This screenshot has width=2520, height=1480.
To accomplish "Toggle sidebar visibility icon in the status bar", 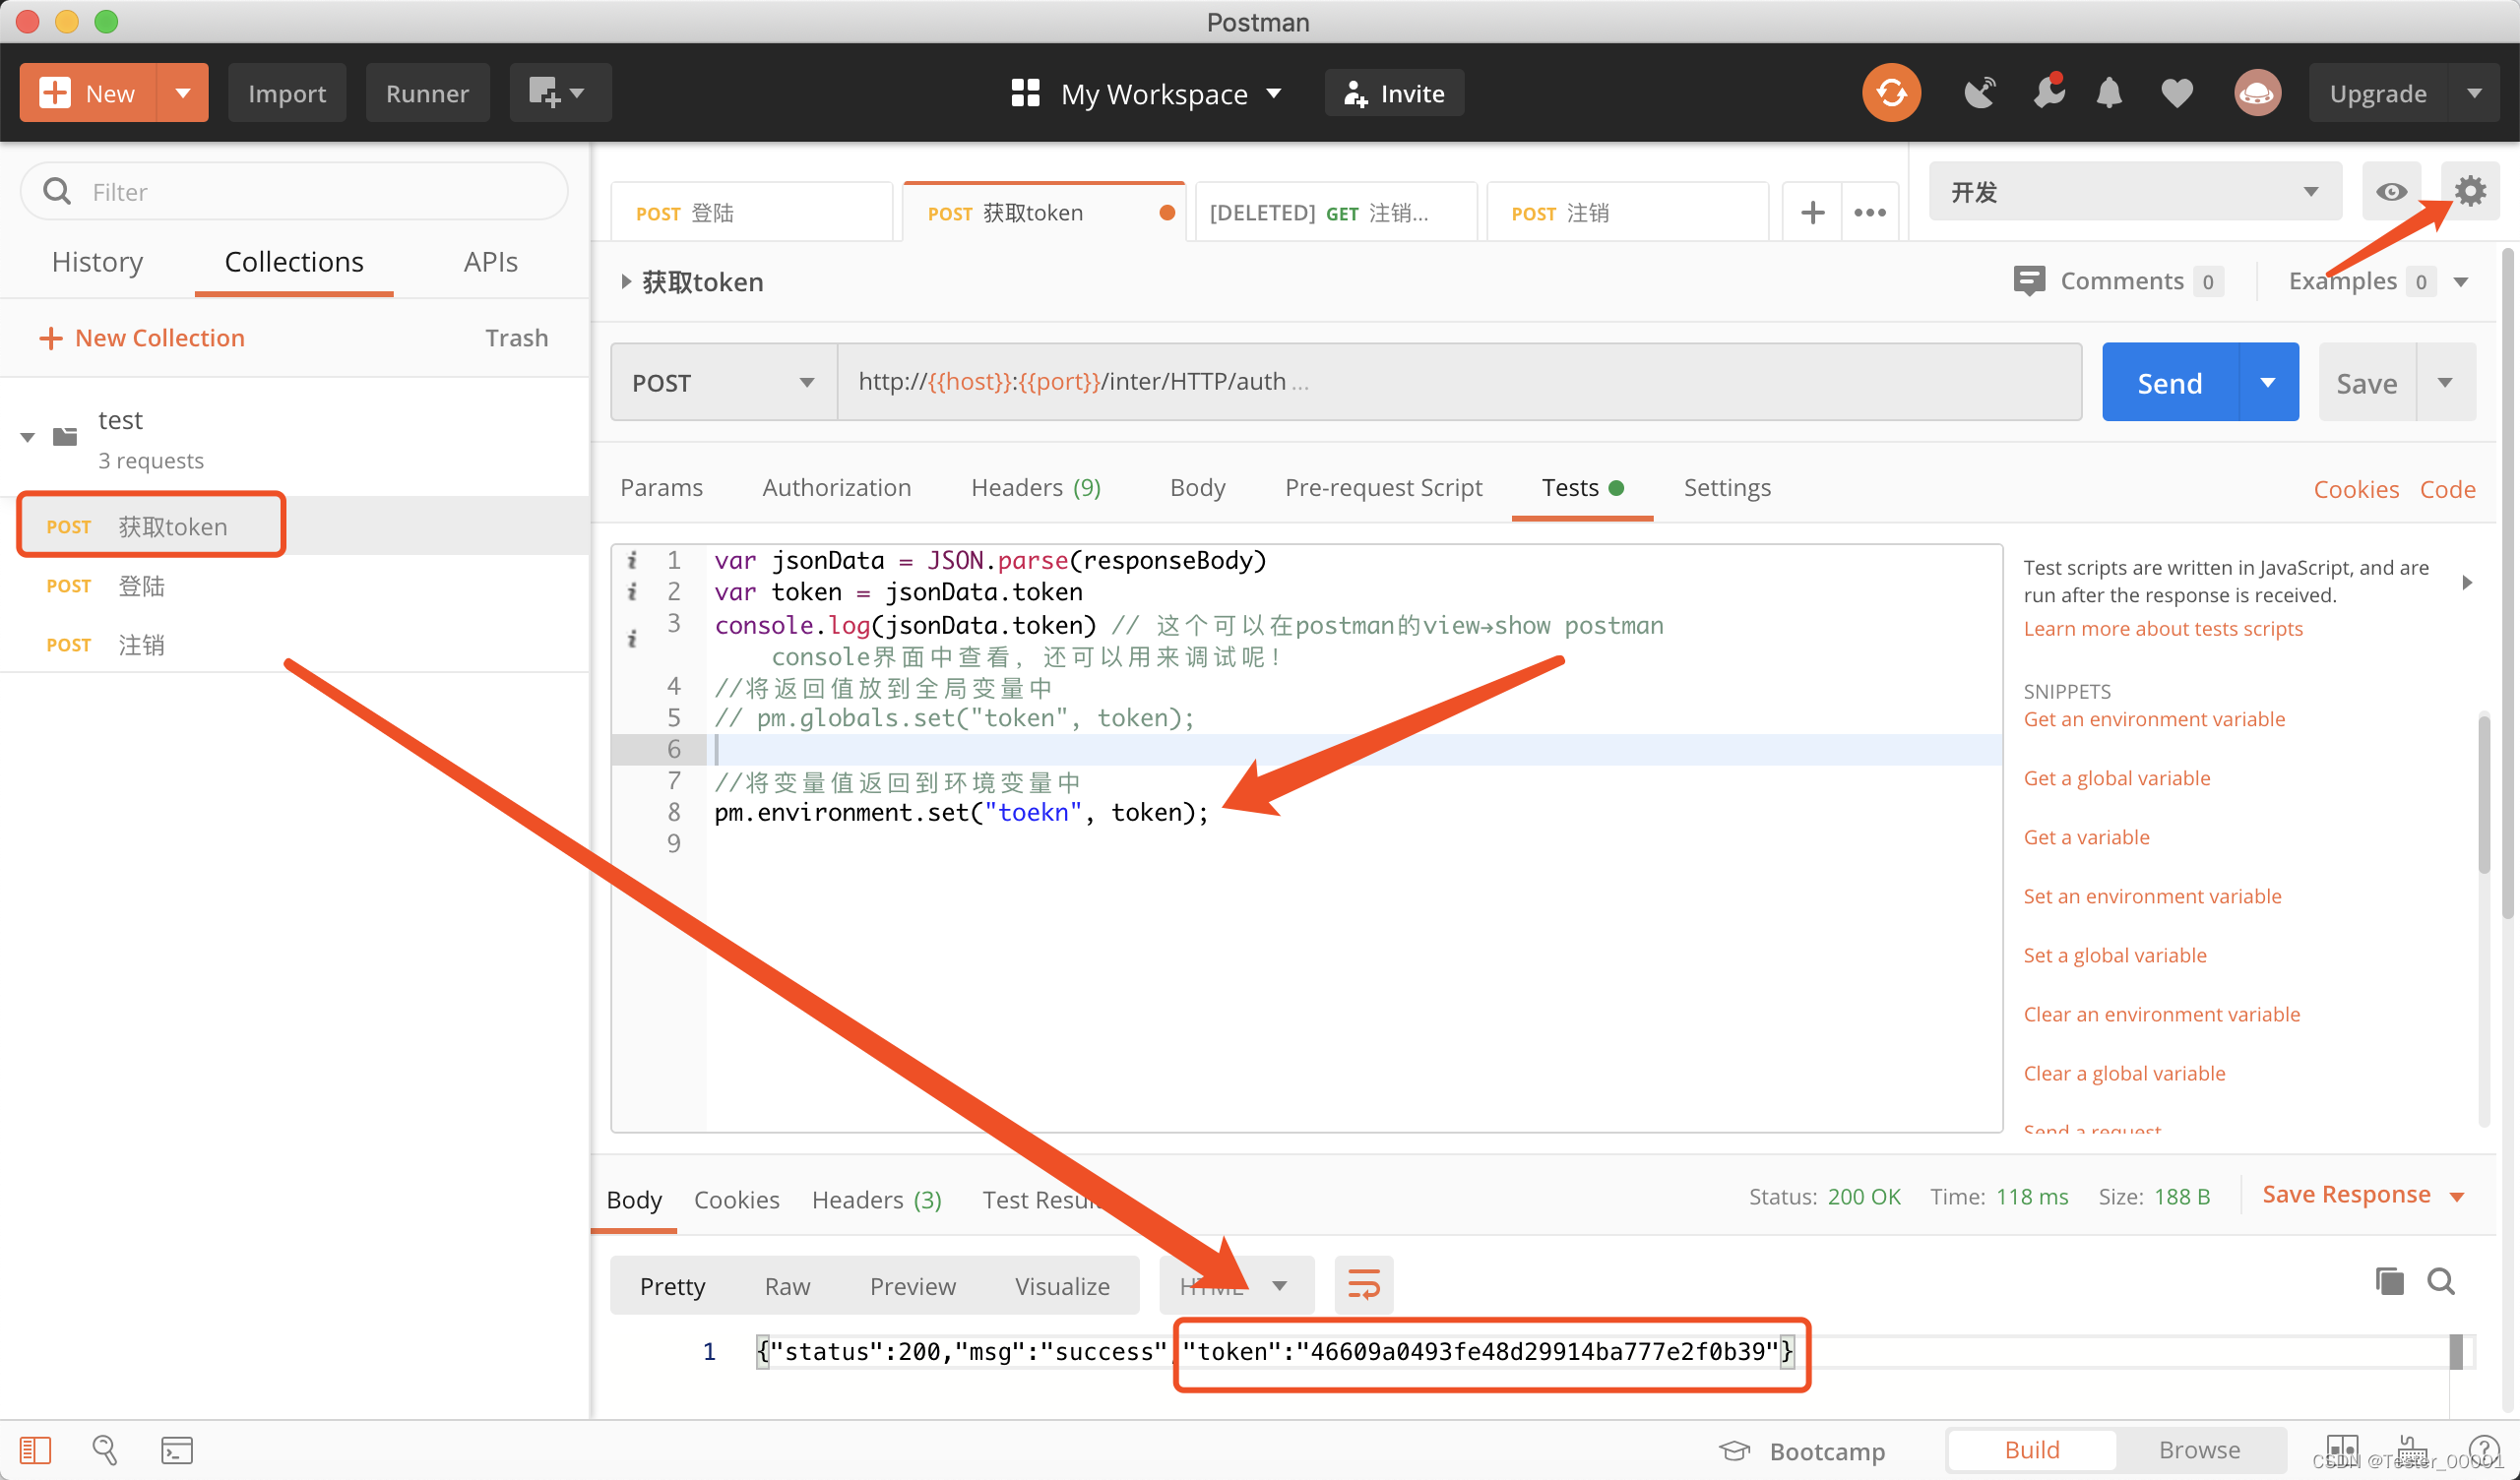I will coord(35,1450).
